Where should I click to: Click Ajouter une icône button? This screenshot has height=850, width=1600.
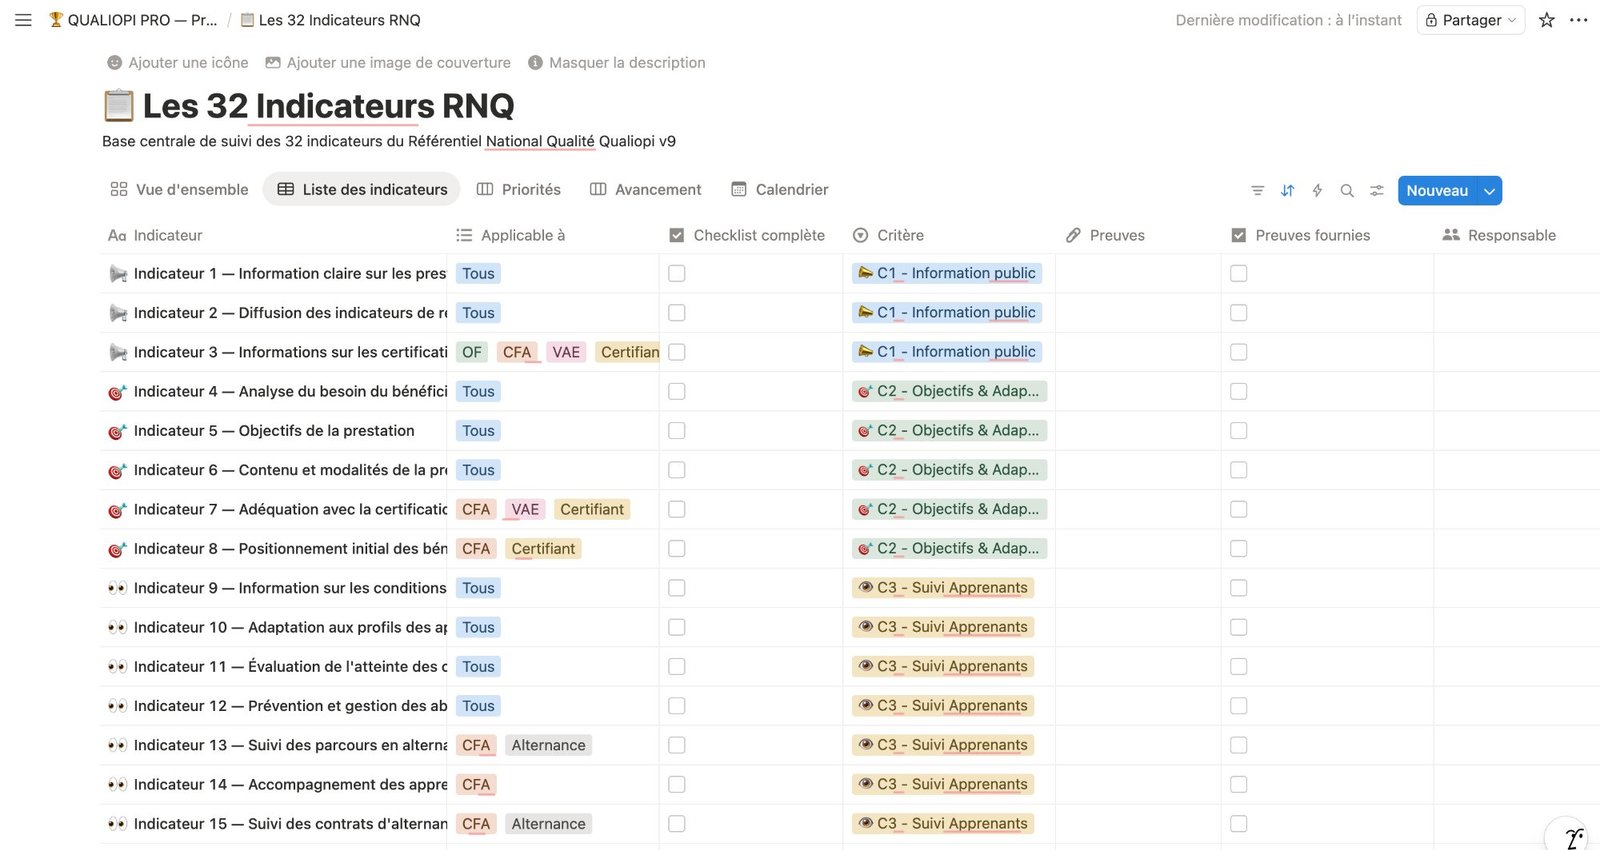coord(178,62)
